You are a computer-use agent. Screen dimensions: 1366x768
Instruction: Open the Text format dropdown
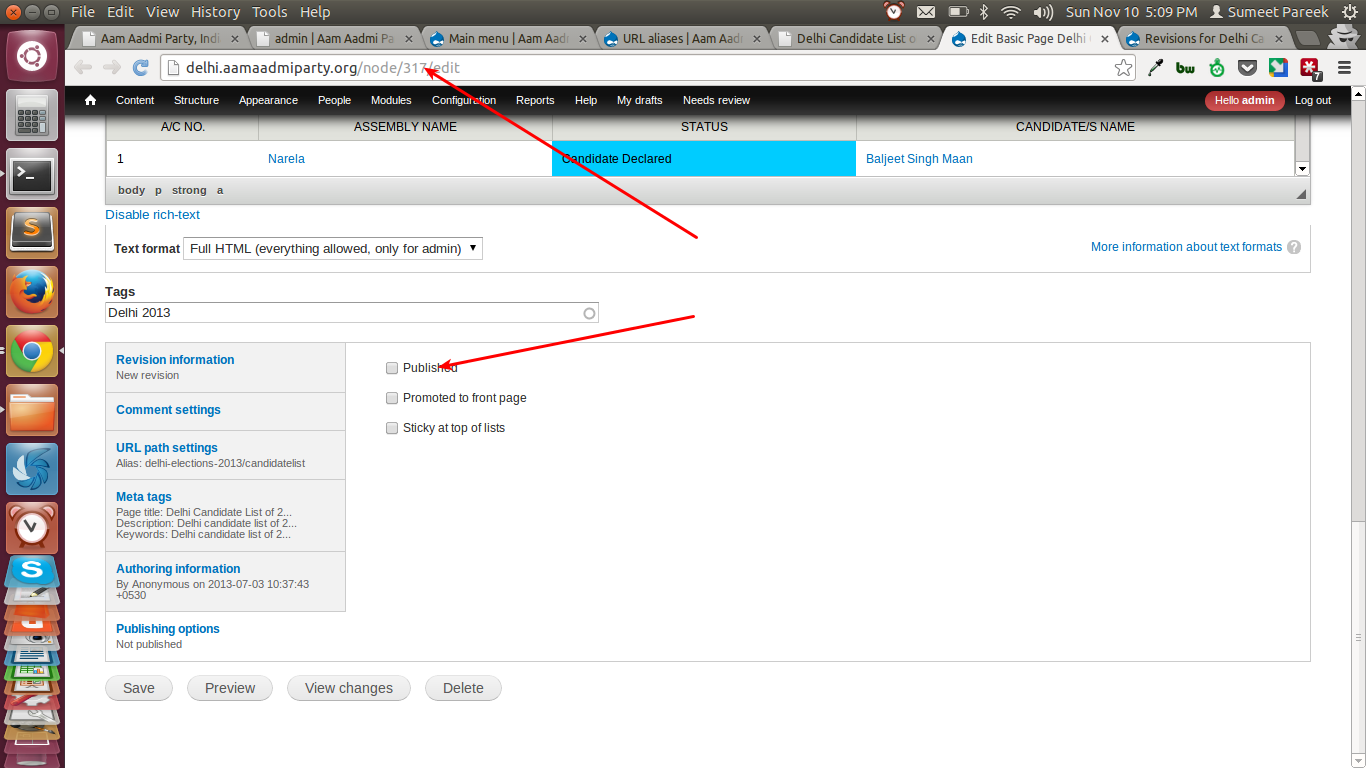pos(333,248)
